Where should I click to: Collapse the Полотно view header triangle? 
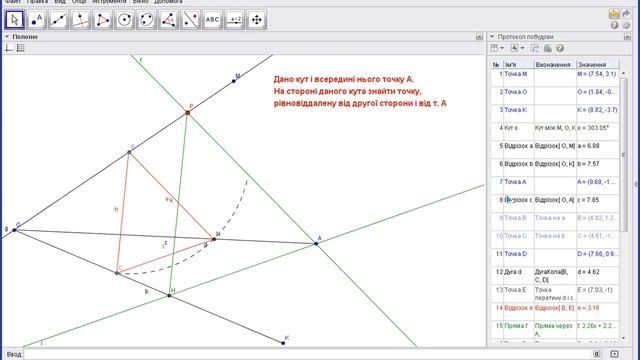point(7,37)
